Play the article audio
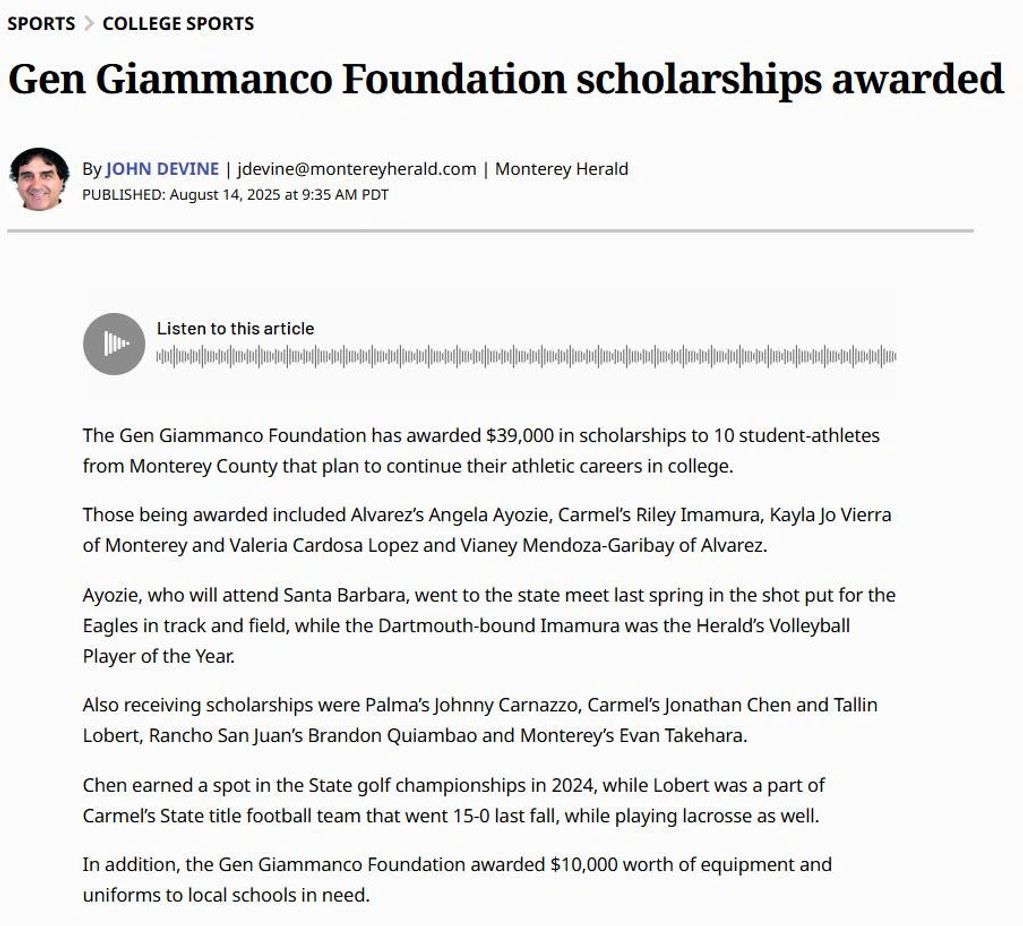This screenshot has height=926, width=1023. (114, 344)
